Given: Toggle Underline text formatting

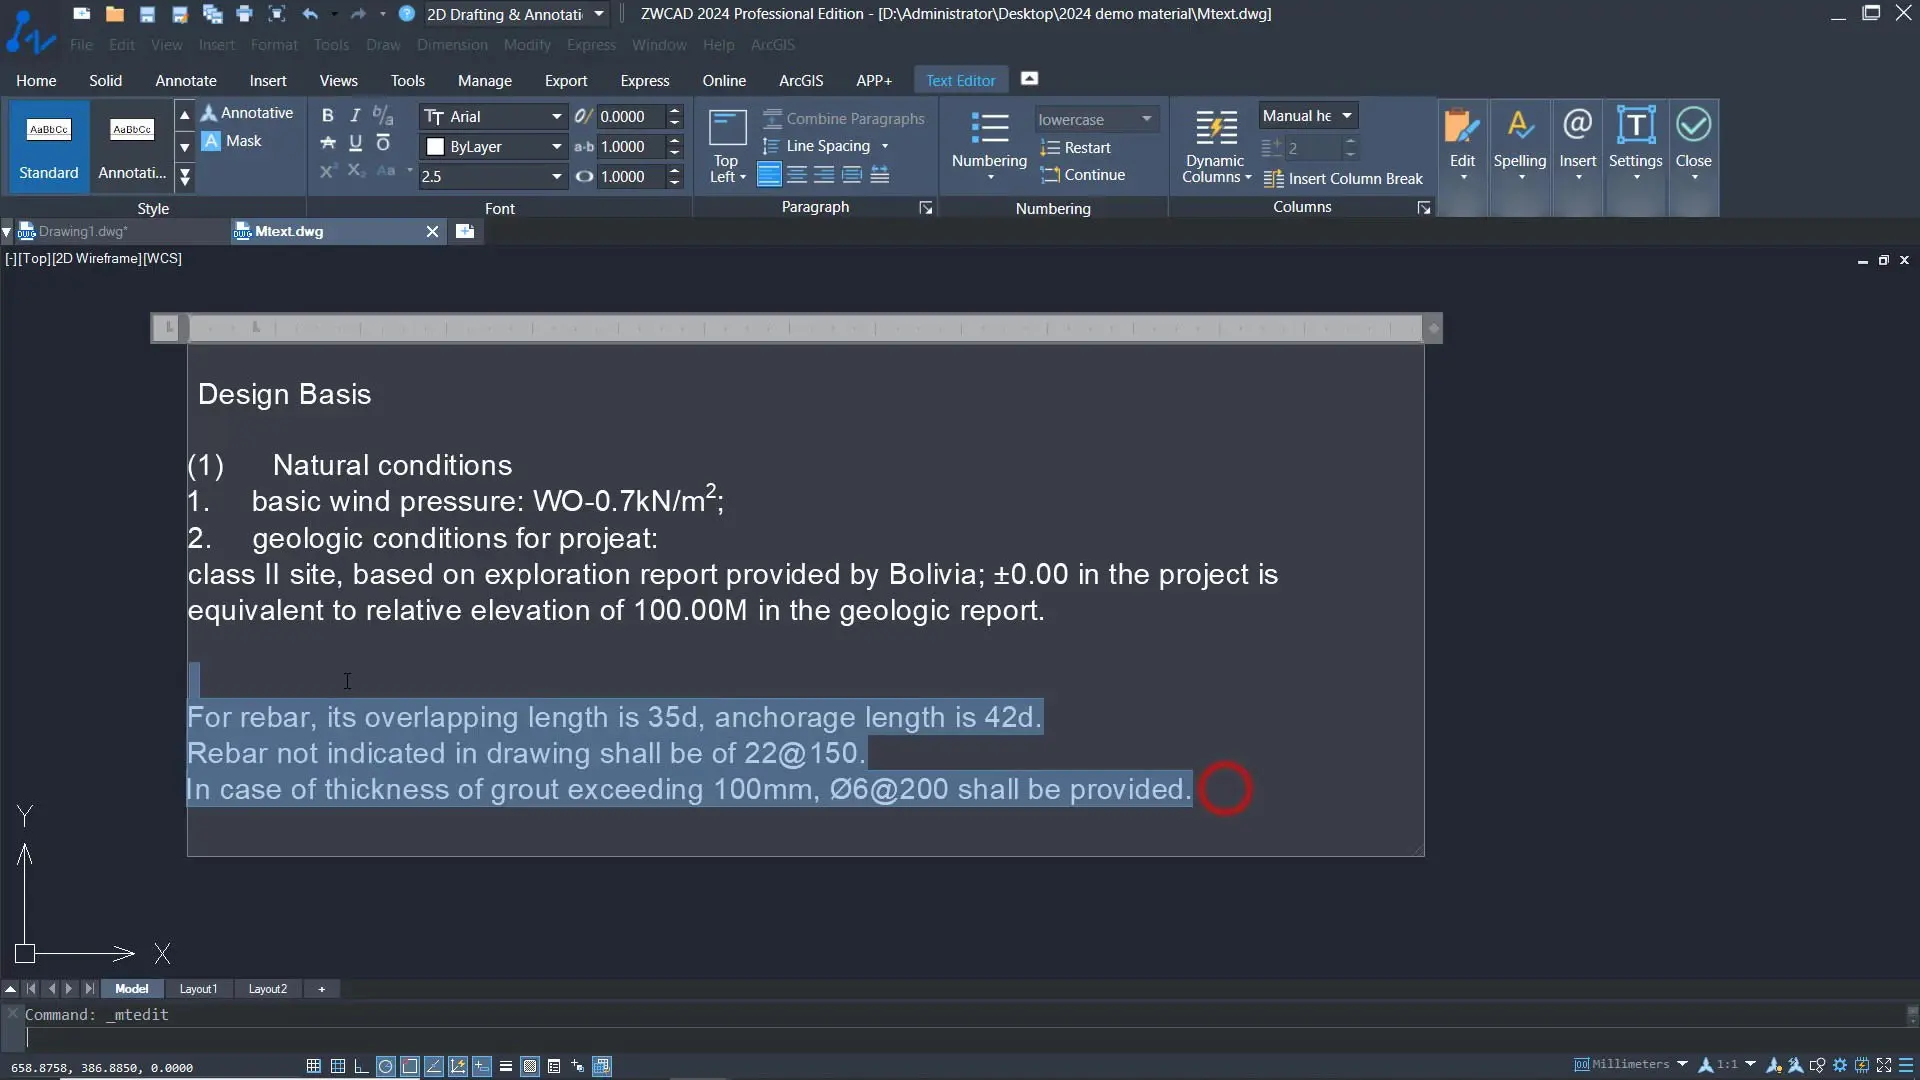Looking at the screenshot, I should 355,144.
